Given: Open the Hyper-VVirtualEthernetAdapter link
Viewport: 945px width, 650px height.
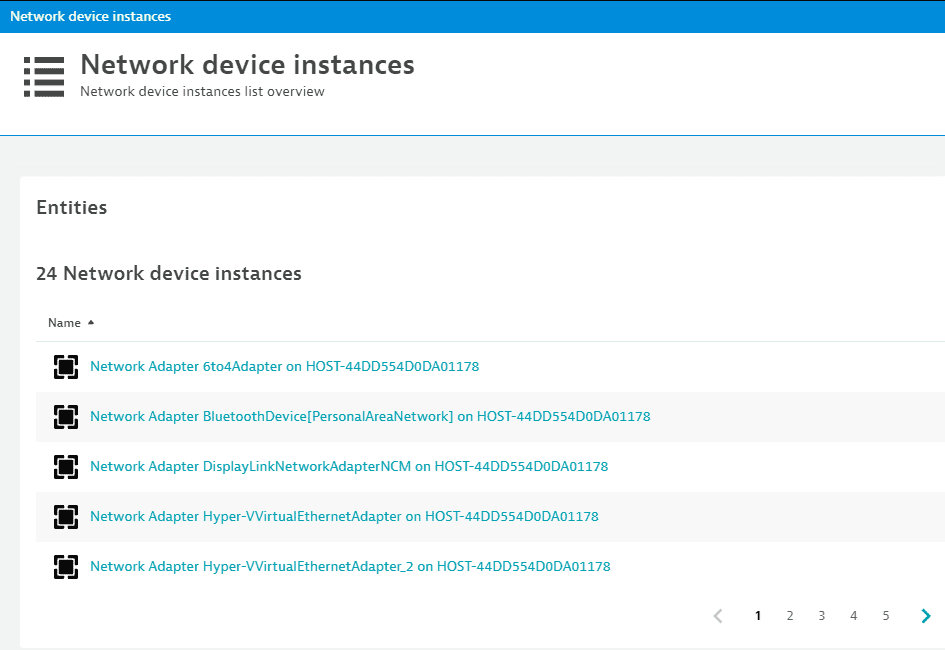Looking at the screenshot, I should pos(344,517).
